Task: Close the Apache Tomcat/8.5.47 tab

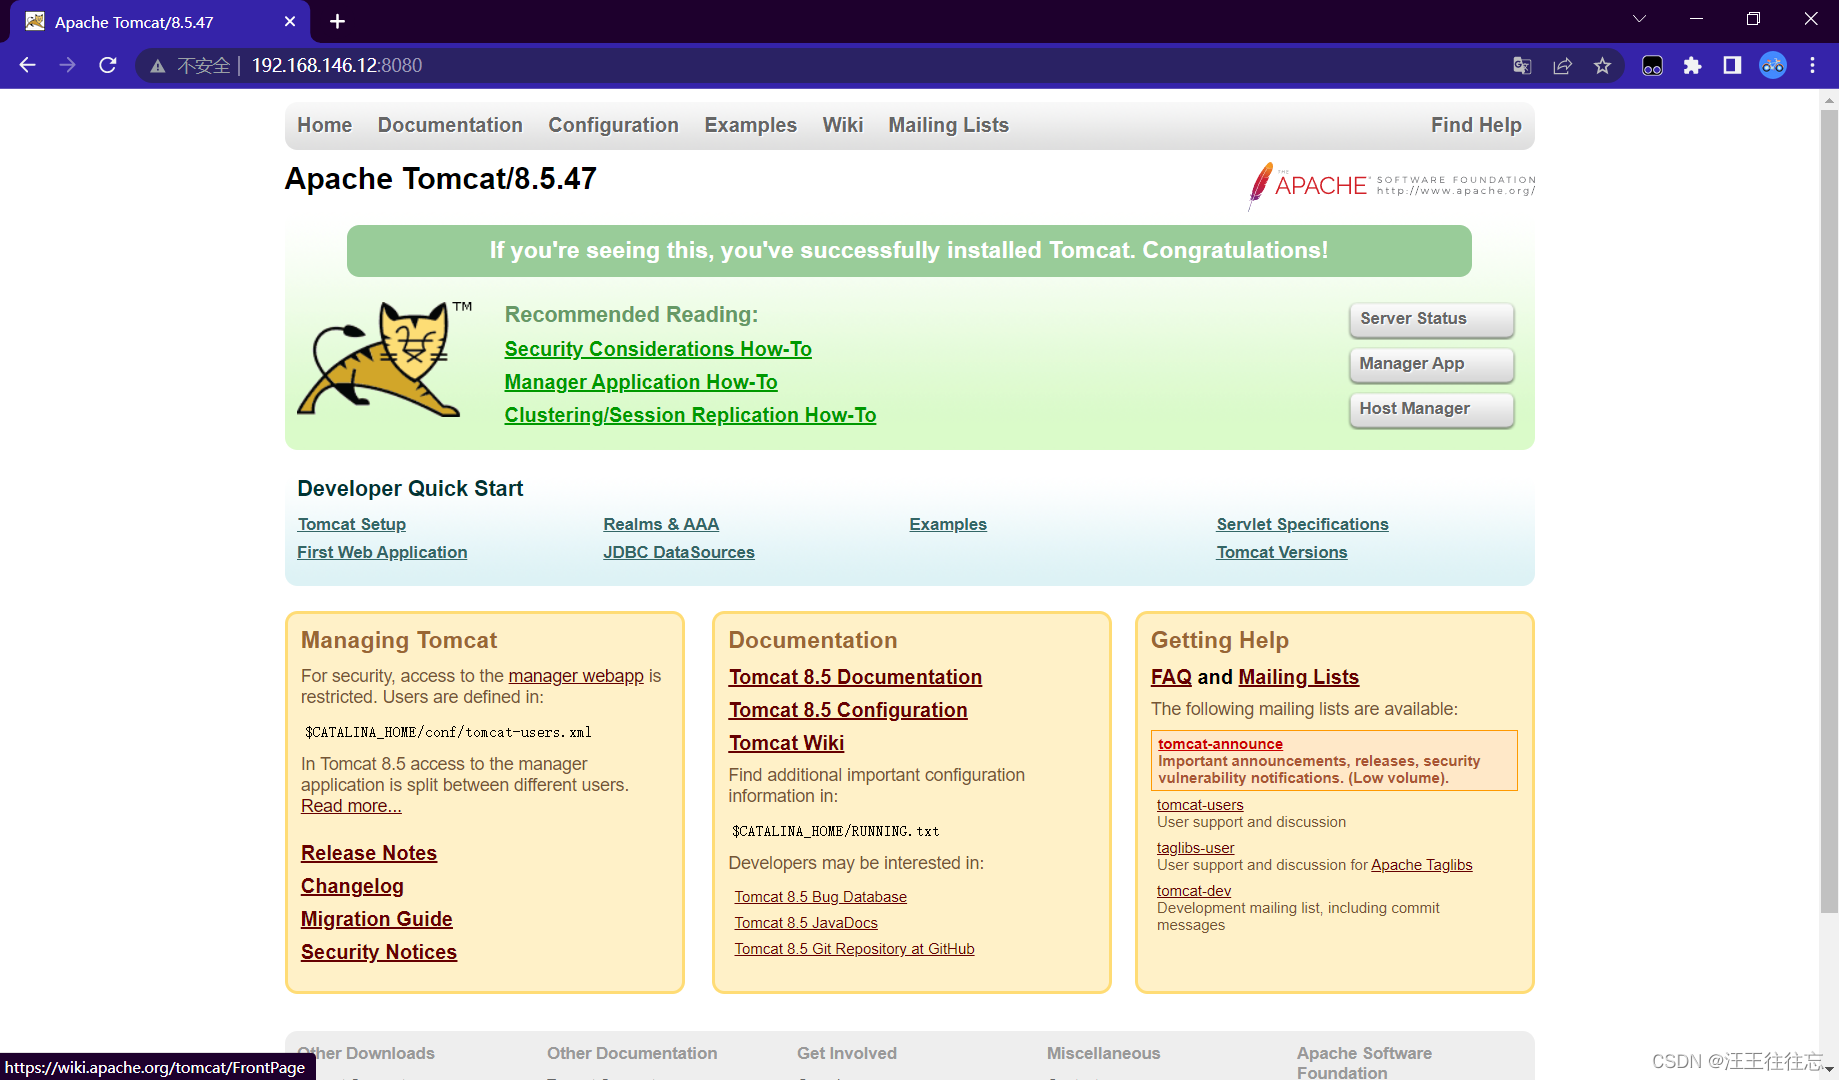Action: (x=290, y=21)
